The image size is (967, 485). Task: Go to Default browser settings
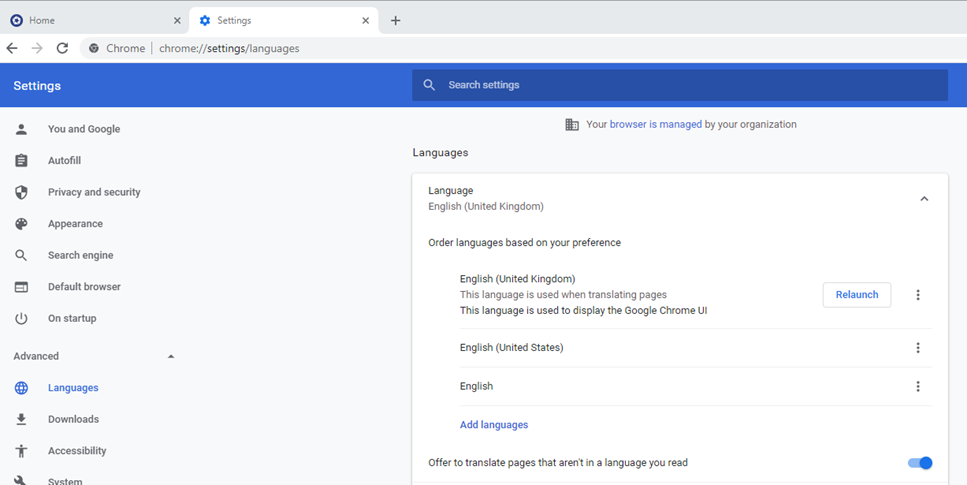[84, 286]
